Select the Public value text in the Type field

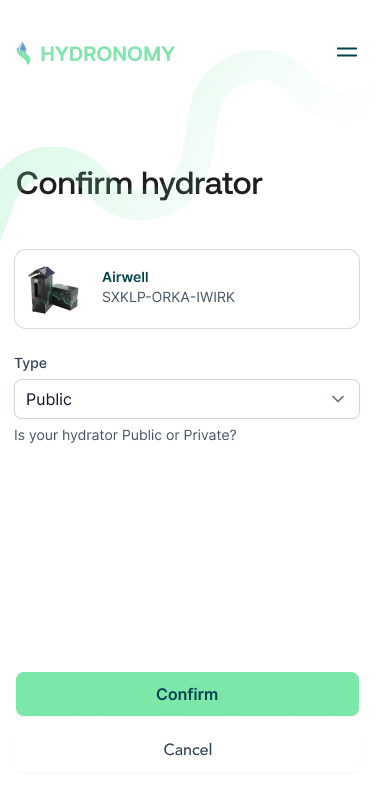coord(49,399)
